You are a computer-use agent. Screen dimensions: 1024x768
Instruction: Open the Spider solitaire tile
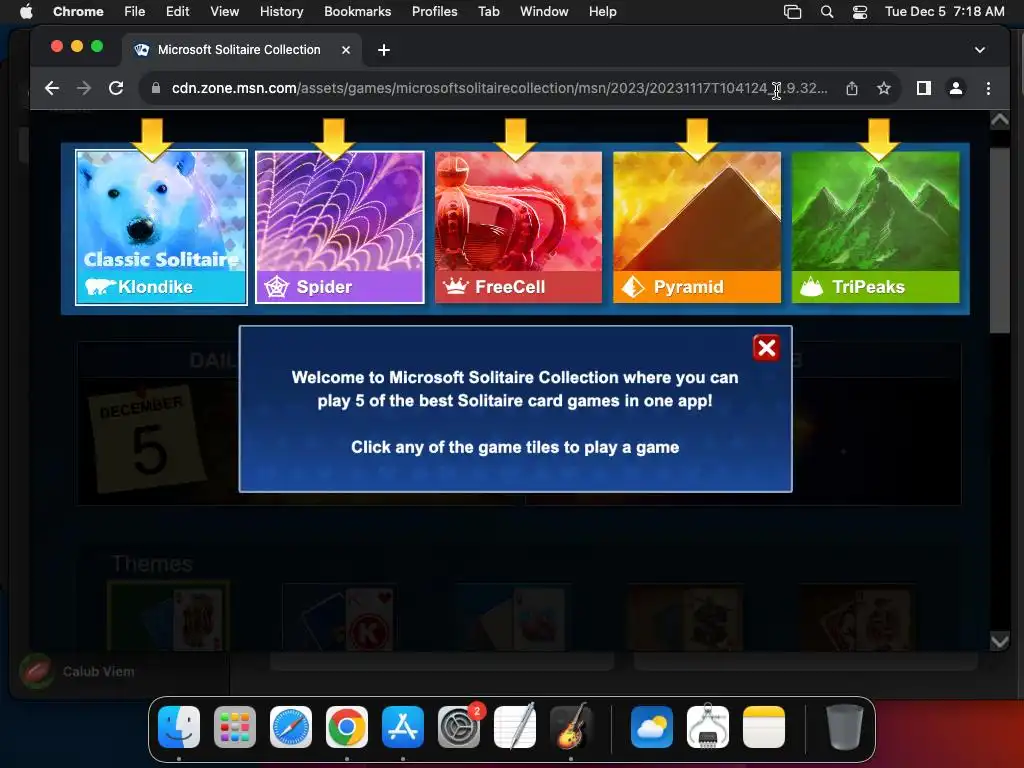point(340,227)
